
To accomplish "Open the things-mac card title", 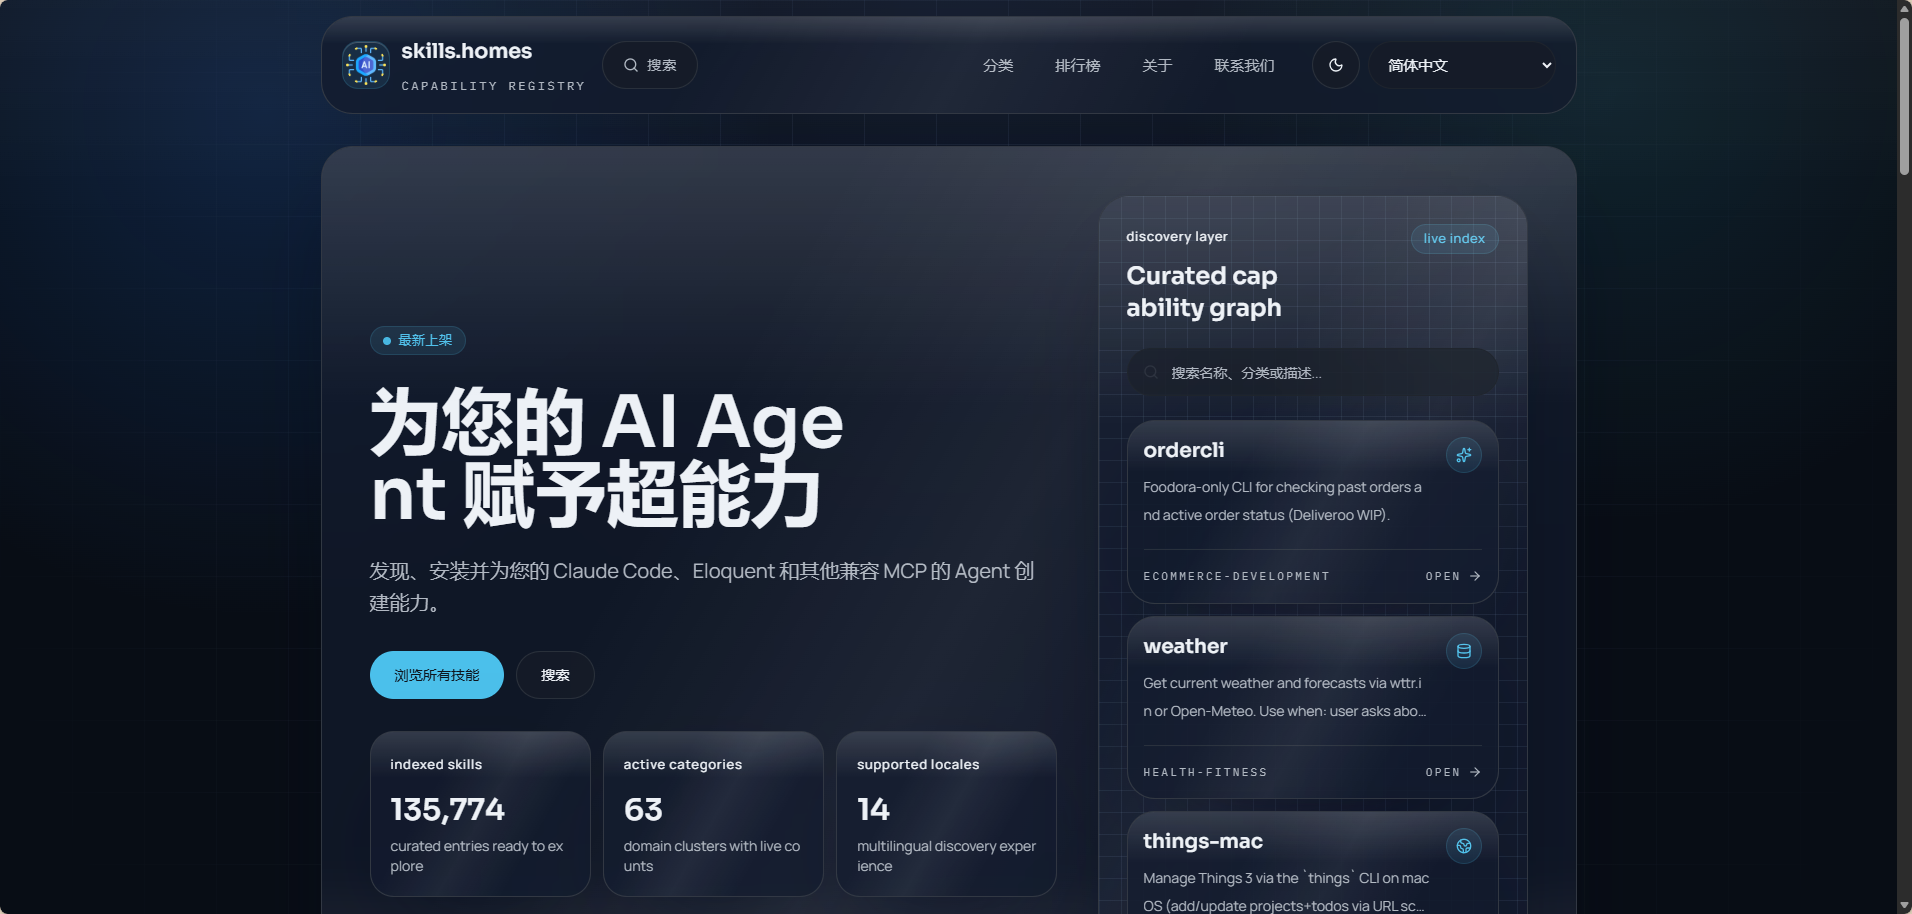I will coord(1203,841).
